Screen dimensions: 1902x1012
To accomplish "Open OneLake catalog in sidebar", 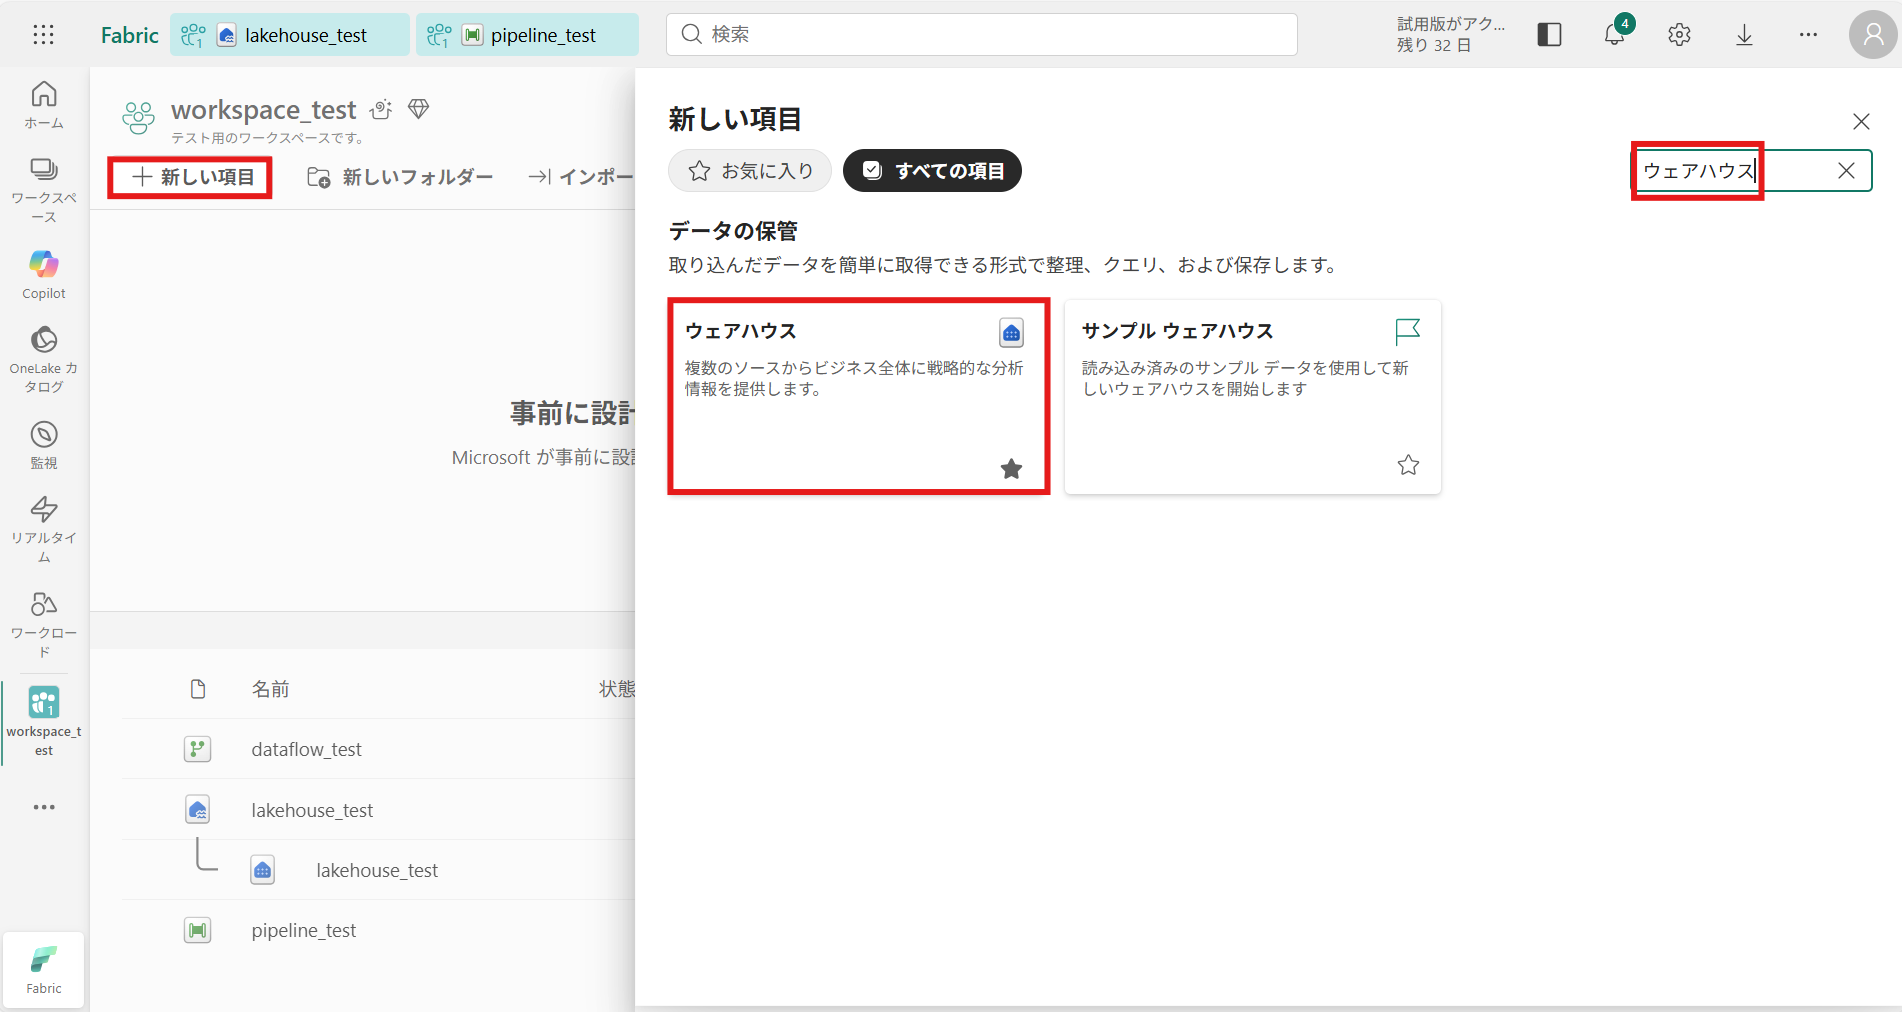I will click(44, 358).
